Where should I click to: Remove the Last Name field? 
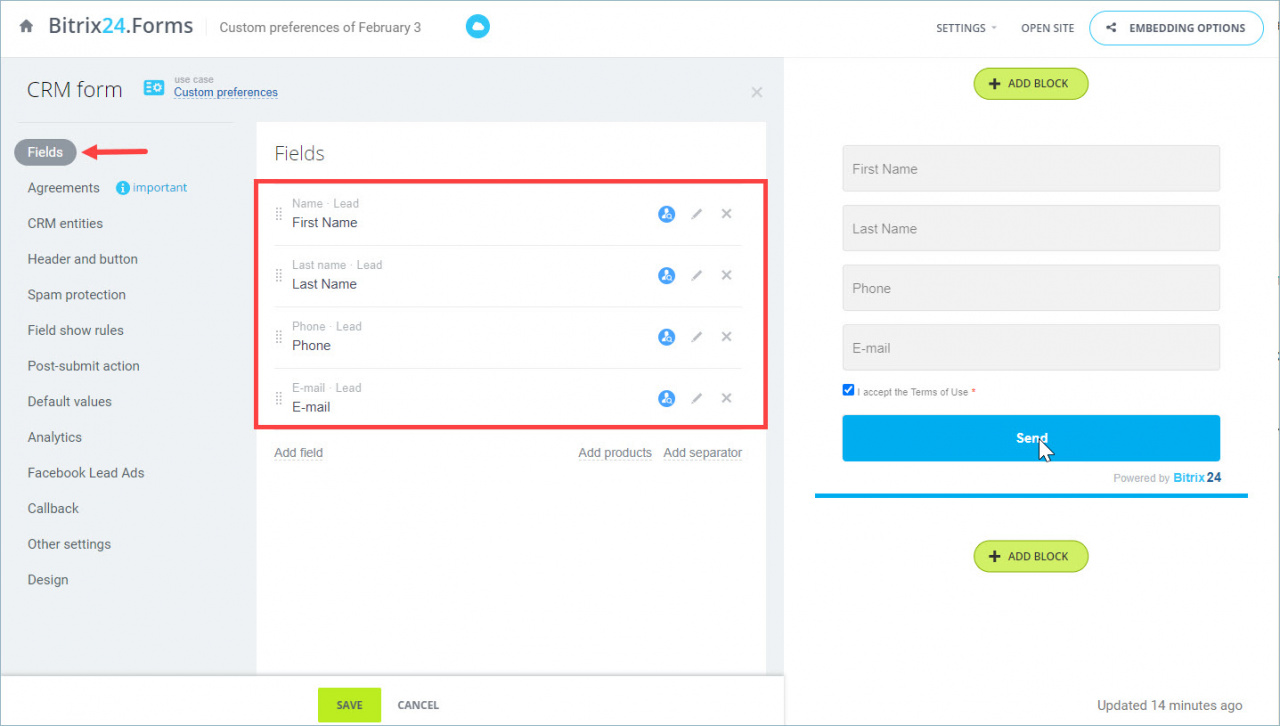pyautogui.click(x=727, y=275)
